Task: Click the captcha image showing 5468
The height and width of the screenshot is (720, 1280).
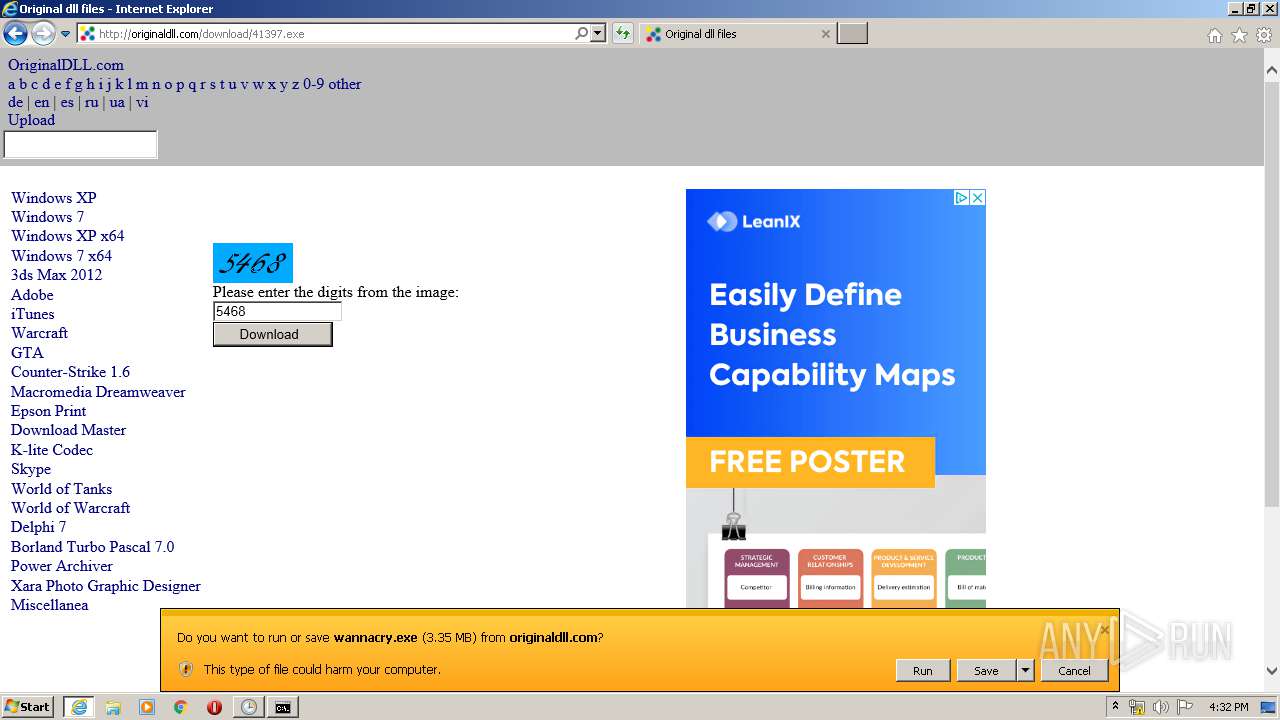Action: pos(253,263)
